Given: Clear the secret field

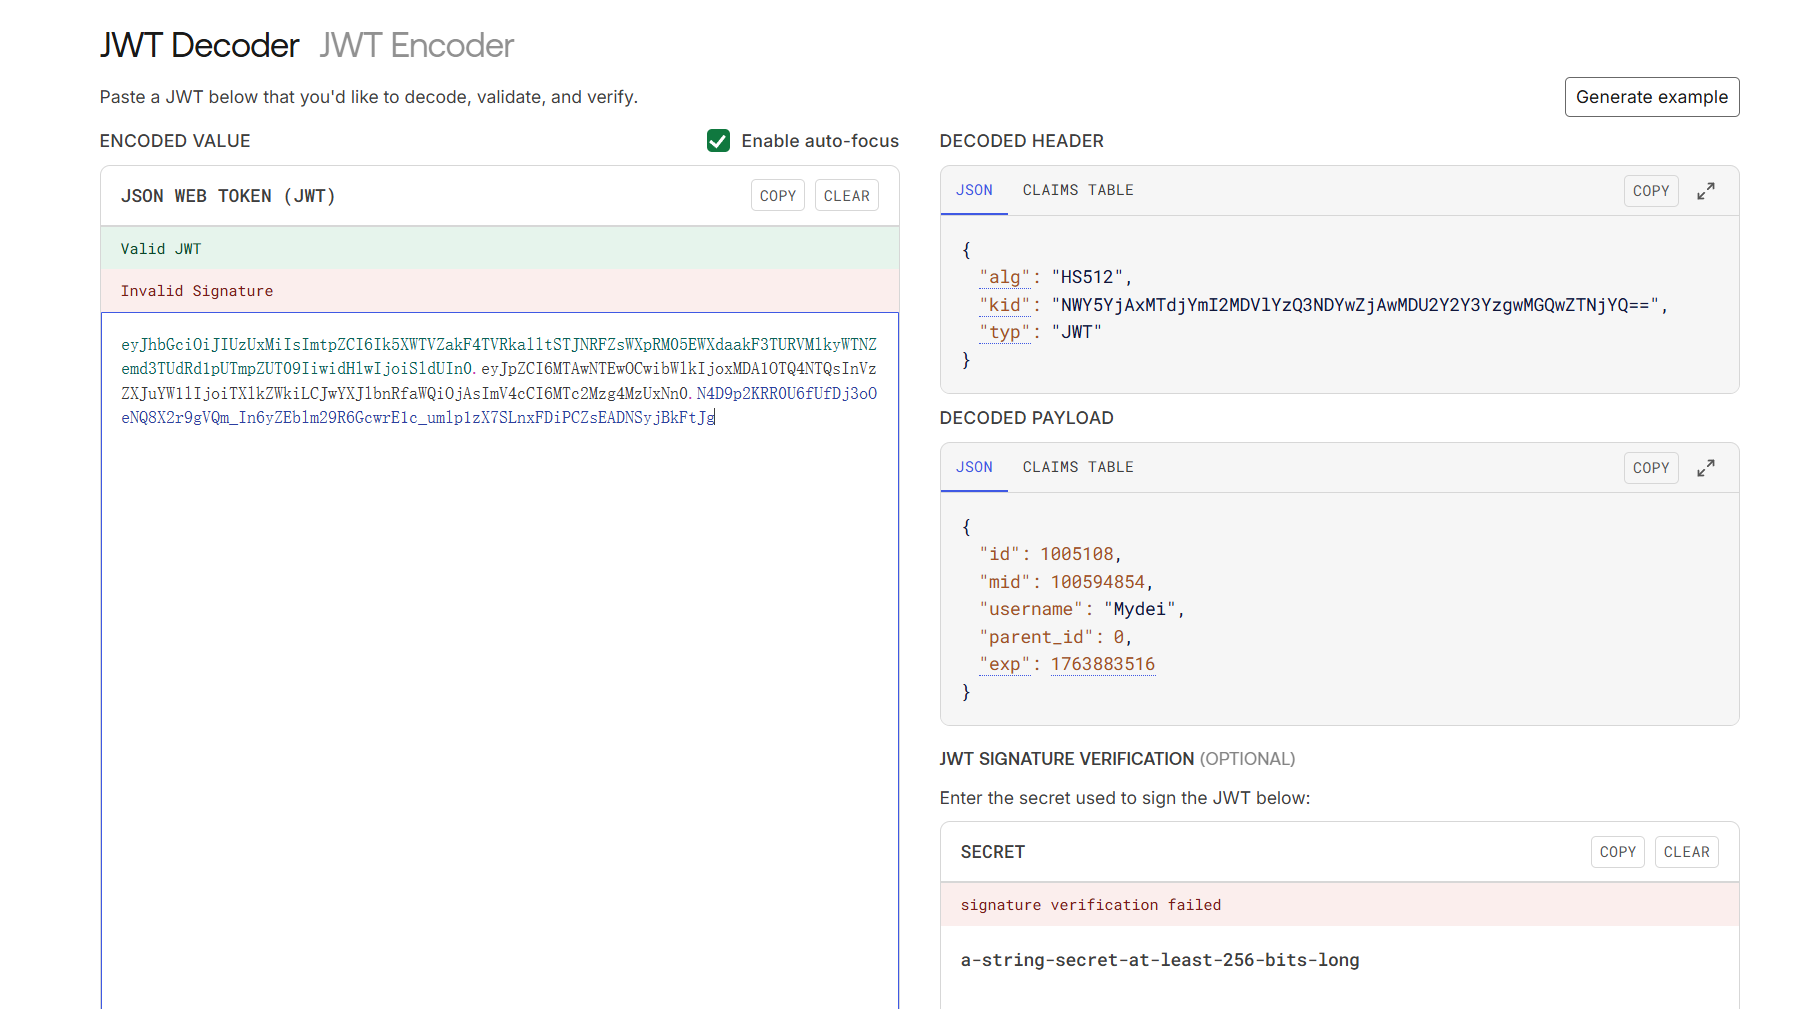Looking at the screenshot, I should coord(1686,852).
